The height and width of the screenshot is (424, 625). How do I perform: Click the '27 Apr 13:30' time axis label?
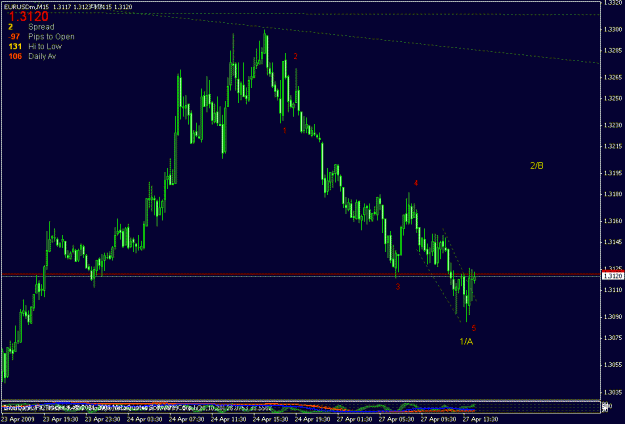coord(480,420)
